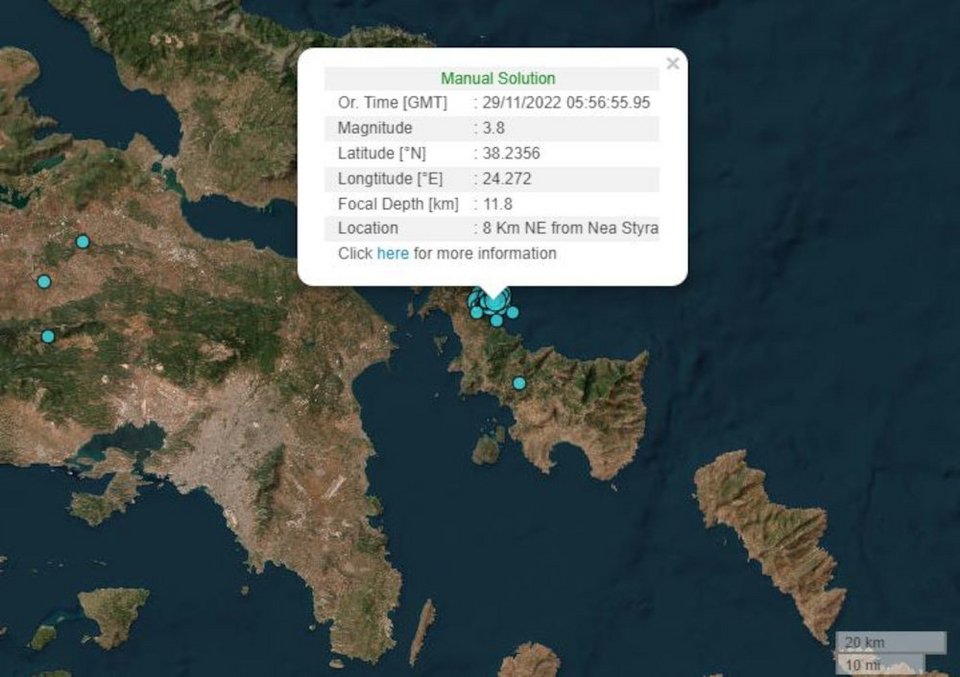Image resolution: width=960 pixels, height=677 pixels.
Task: Click the middle of the three western markers
Action: (x=44, y=282)
